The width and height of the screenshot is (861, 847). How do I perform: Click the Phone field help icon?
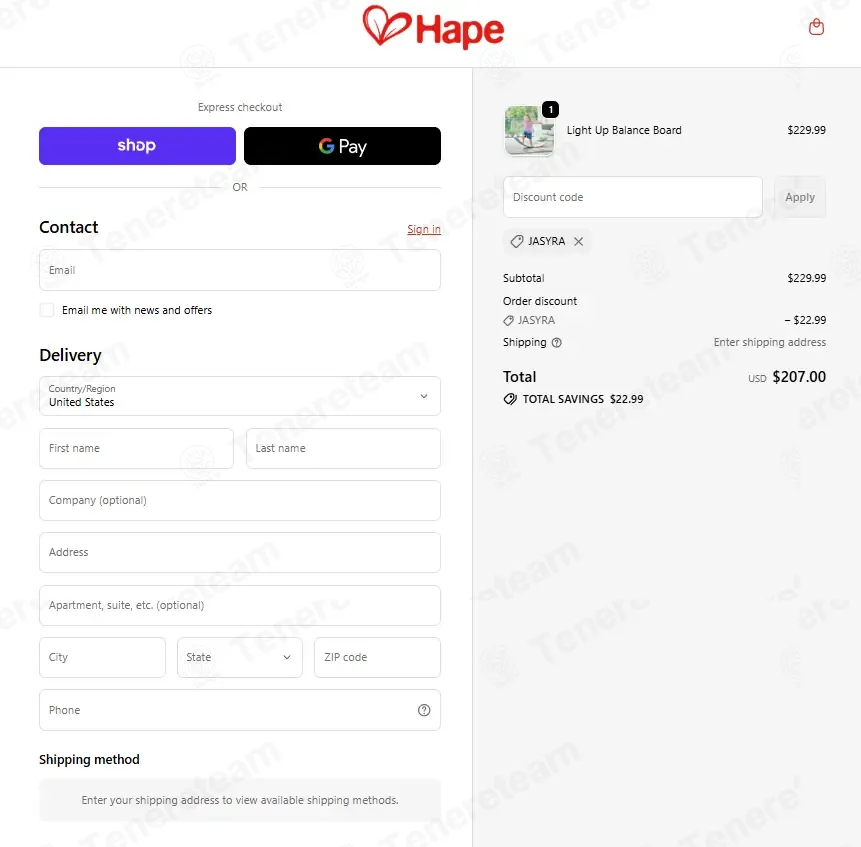click(424, 710)
